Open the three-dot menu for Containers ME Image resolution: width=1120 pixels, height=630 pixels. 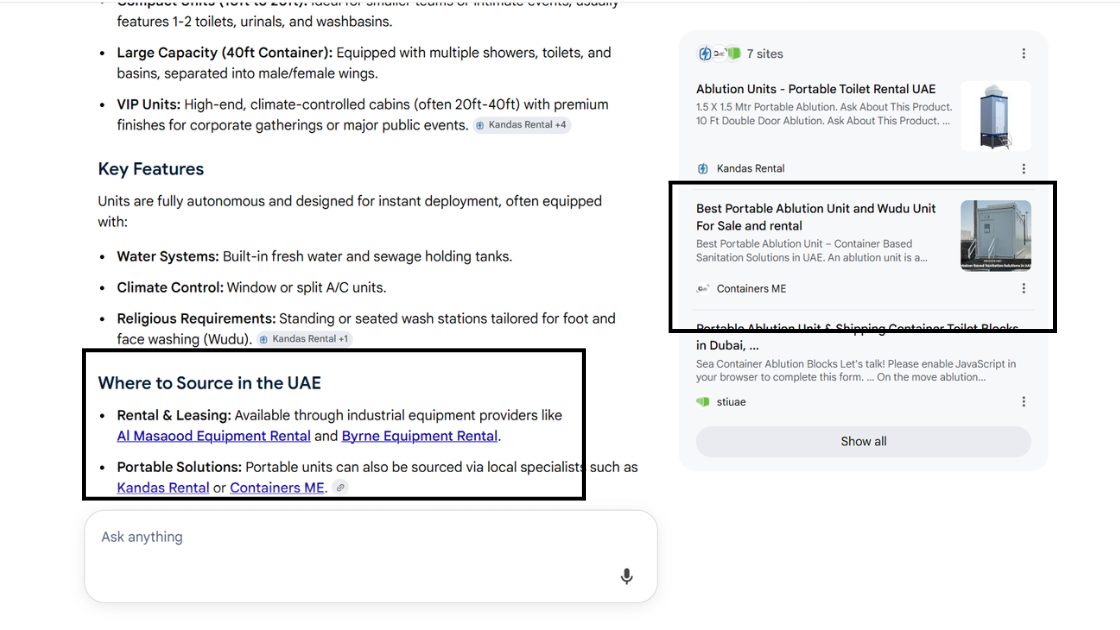click(x=1024, y=289)
